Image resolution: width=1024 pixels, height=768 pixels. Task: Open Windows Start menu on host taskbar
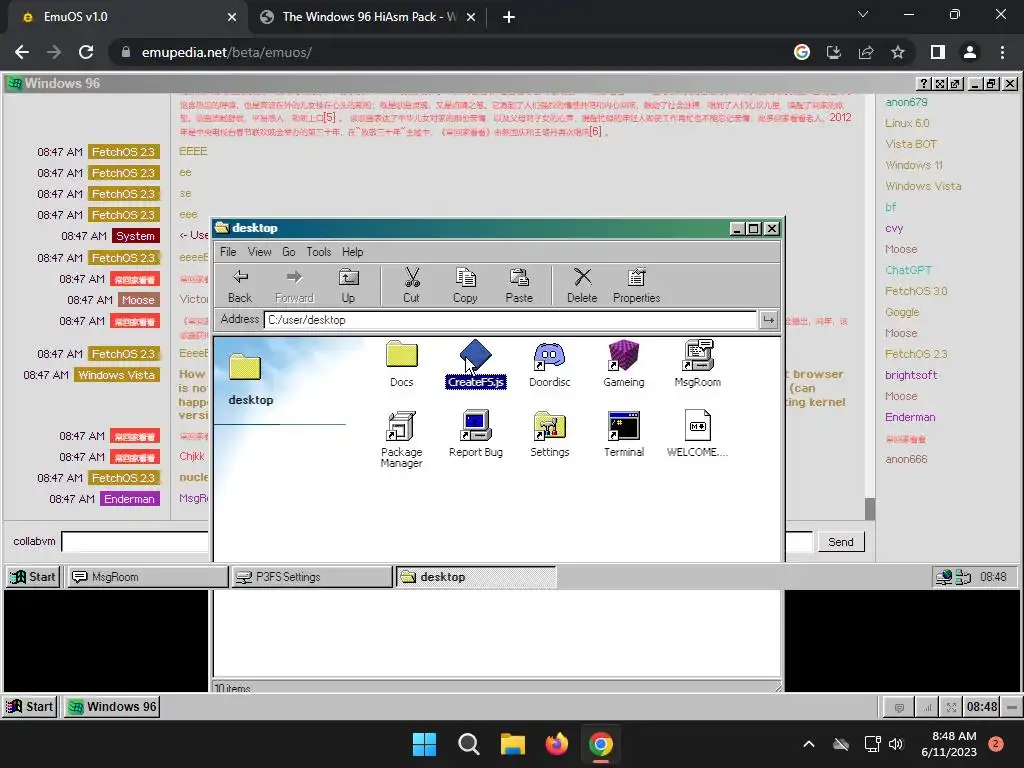pyautogui.click(x=424, y=744)
